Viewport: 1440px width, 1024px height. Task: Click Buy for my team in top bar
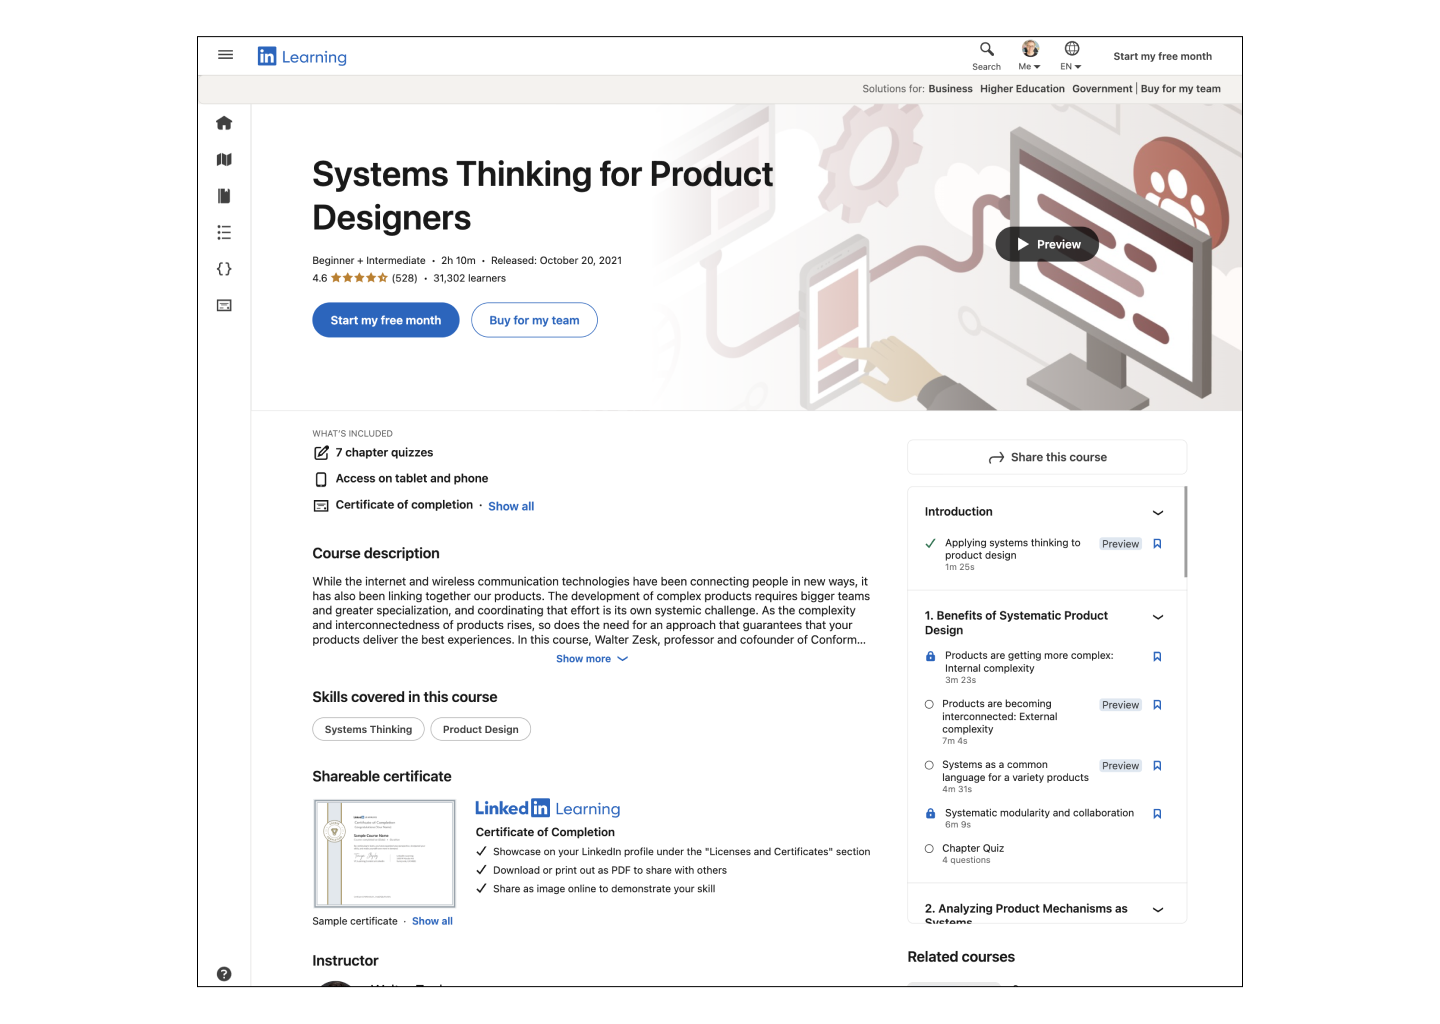(1181, 89)
